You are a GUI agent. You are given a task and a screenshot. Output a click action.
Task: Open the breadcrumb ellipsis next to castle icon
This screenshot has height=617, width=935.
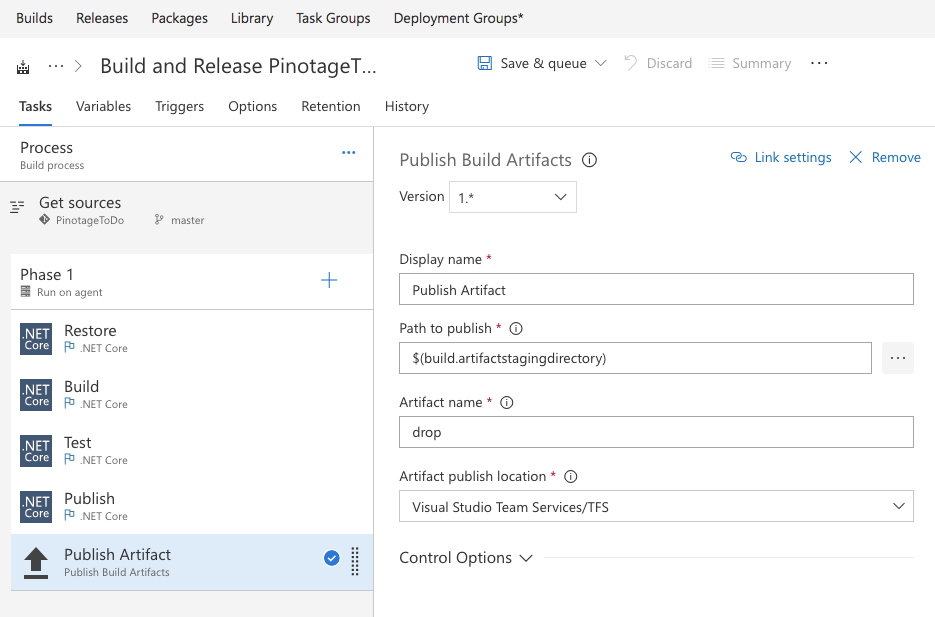point(56,66)
